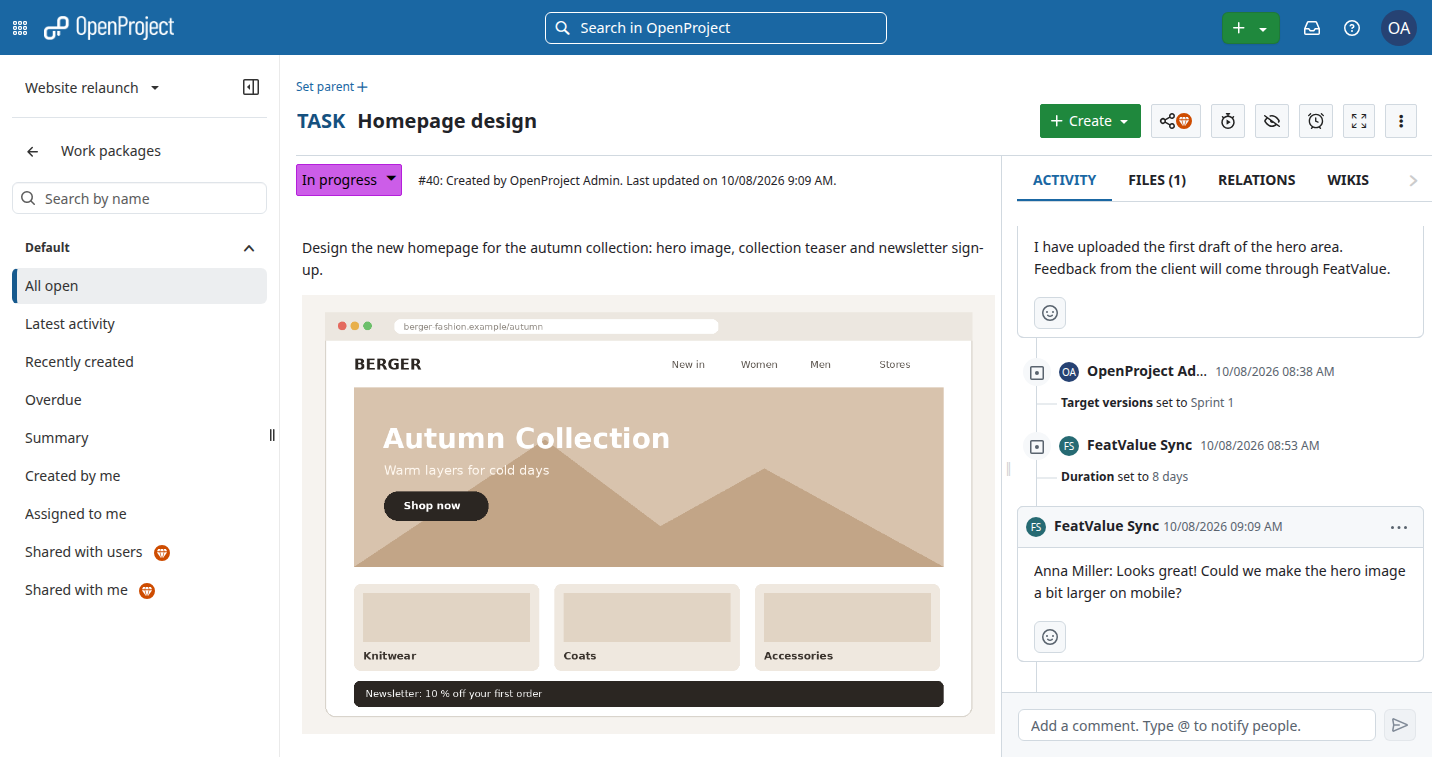Image resolution: width=1432 pixels, height=757 pixels.
Task: Click the Set parent link
Action: pos(332,87)
